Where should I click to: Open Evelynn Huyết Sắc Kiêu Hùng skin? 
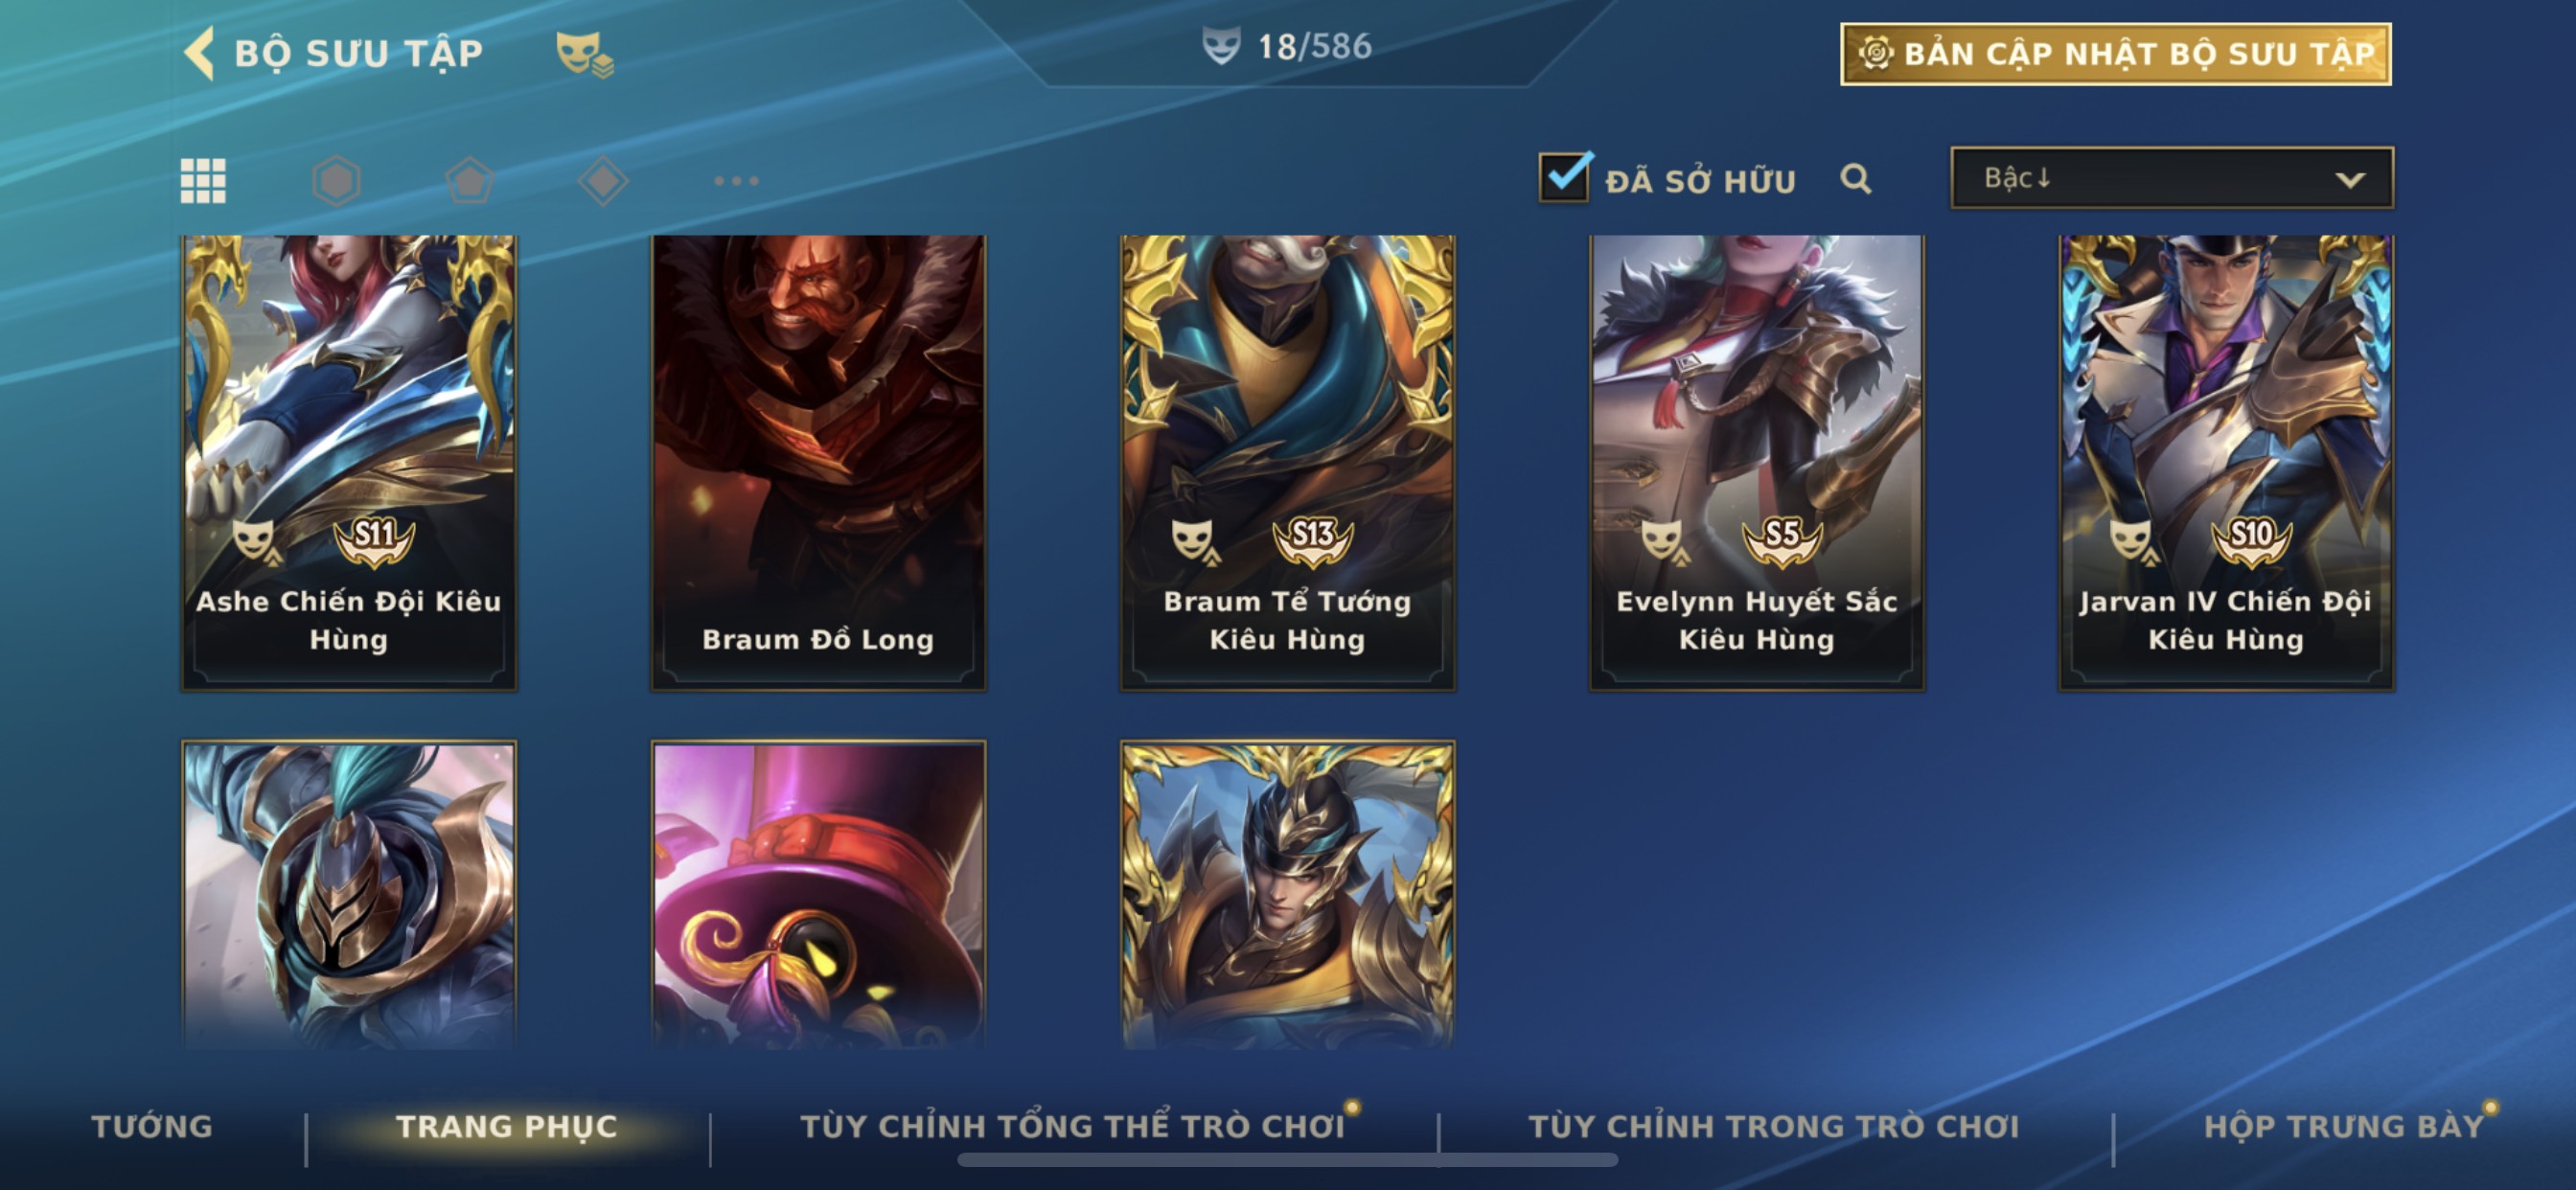coord(1756,463)
